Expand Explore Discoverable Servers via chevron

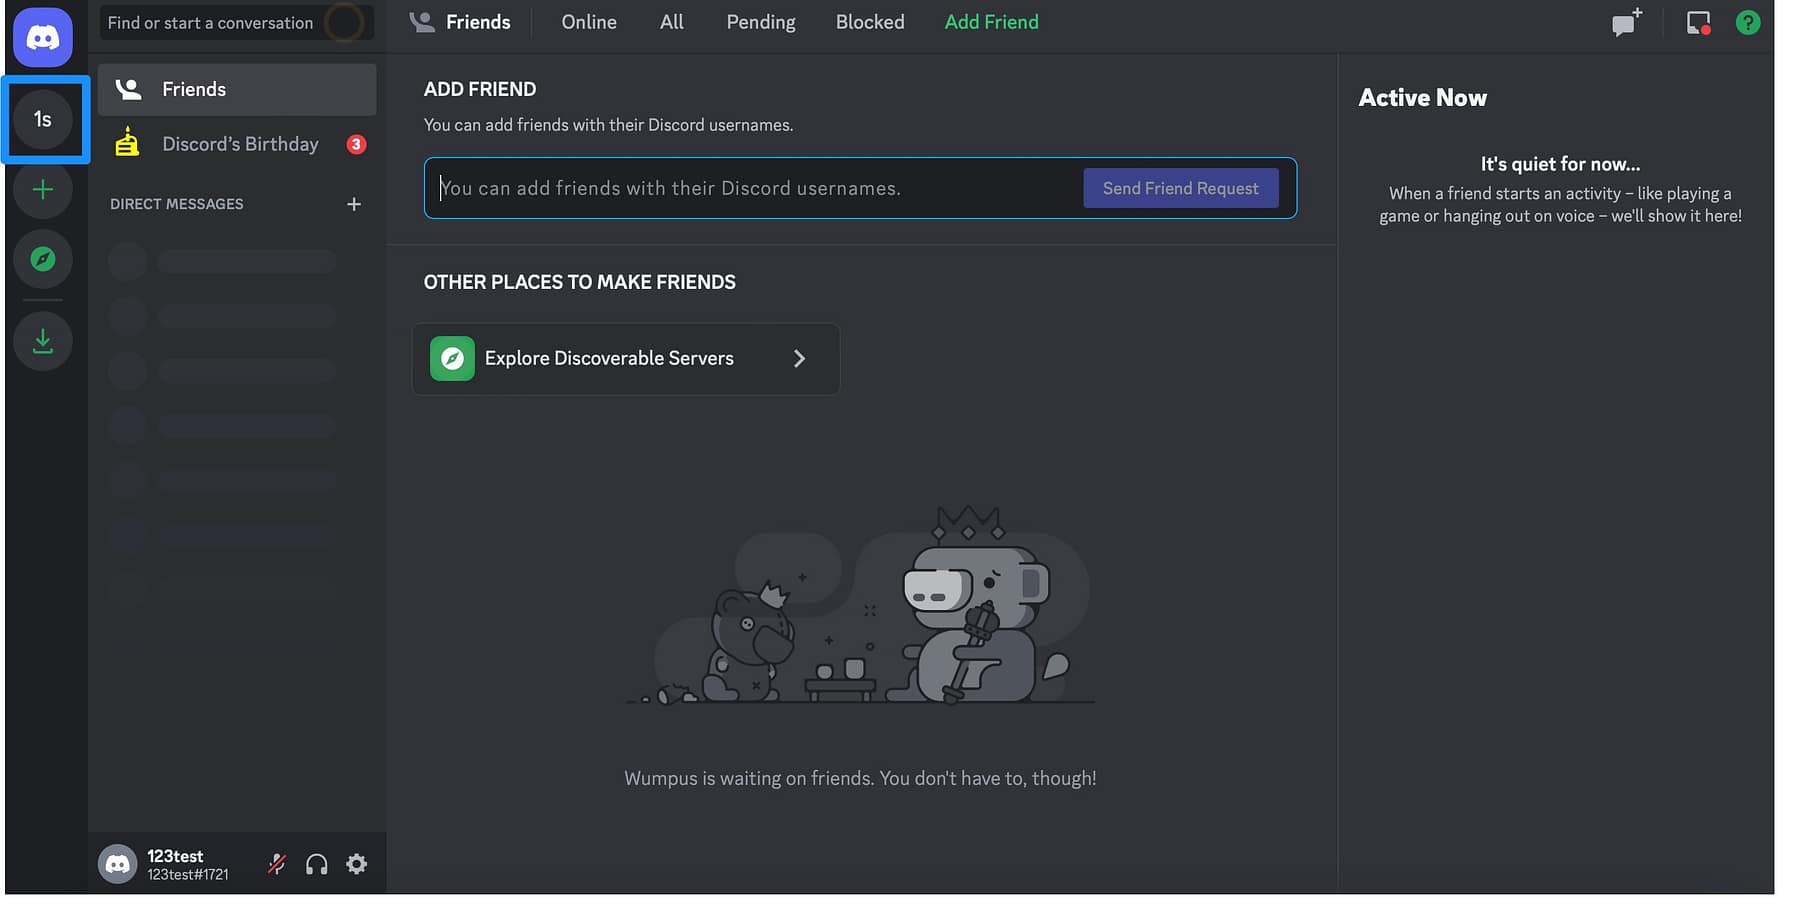[x=799, y=358]
